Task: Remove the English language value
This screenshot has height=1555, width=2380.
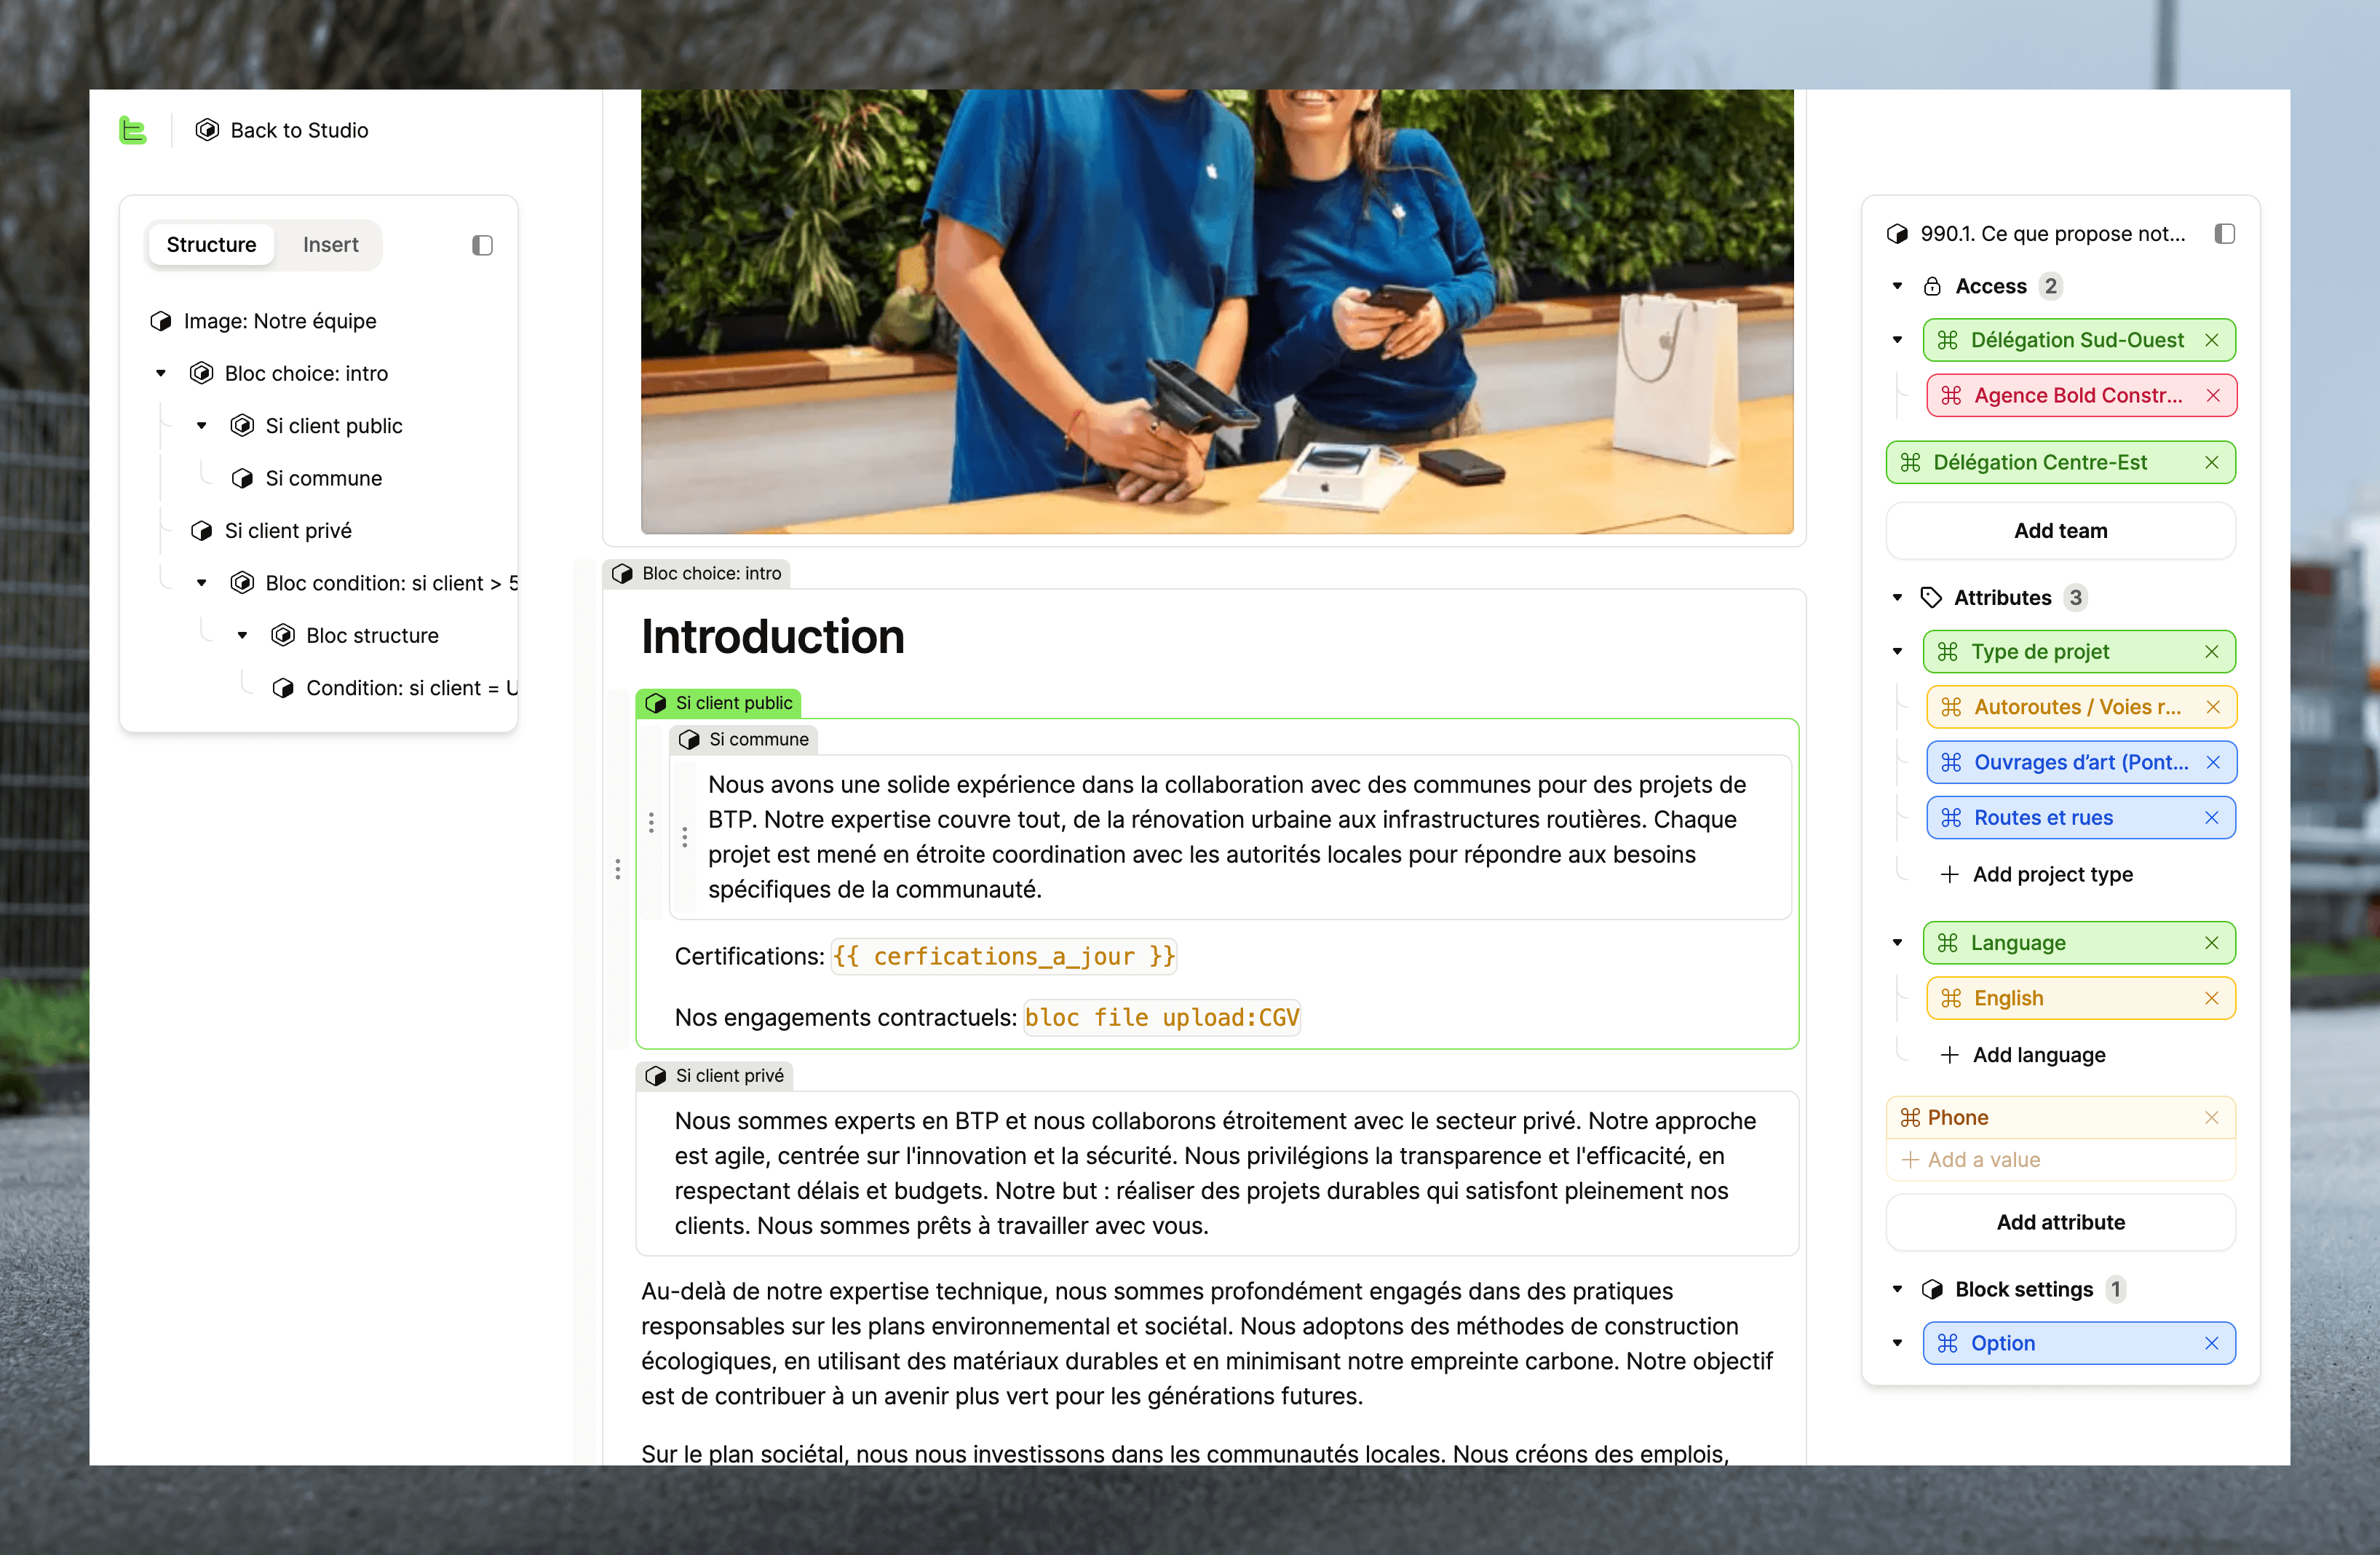Action: 2212,998
